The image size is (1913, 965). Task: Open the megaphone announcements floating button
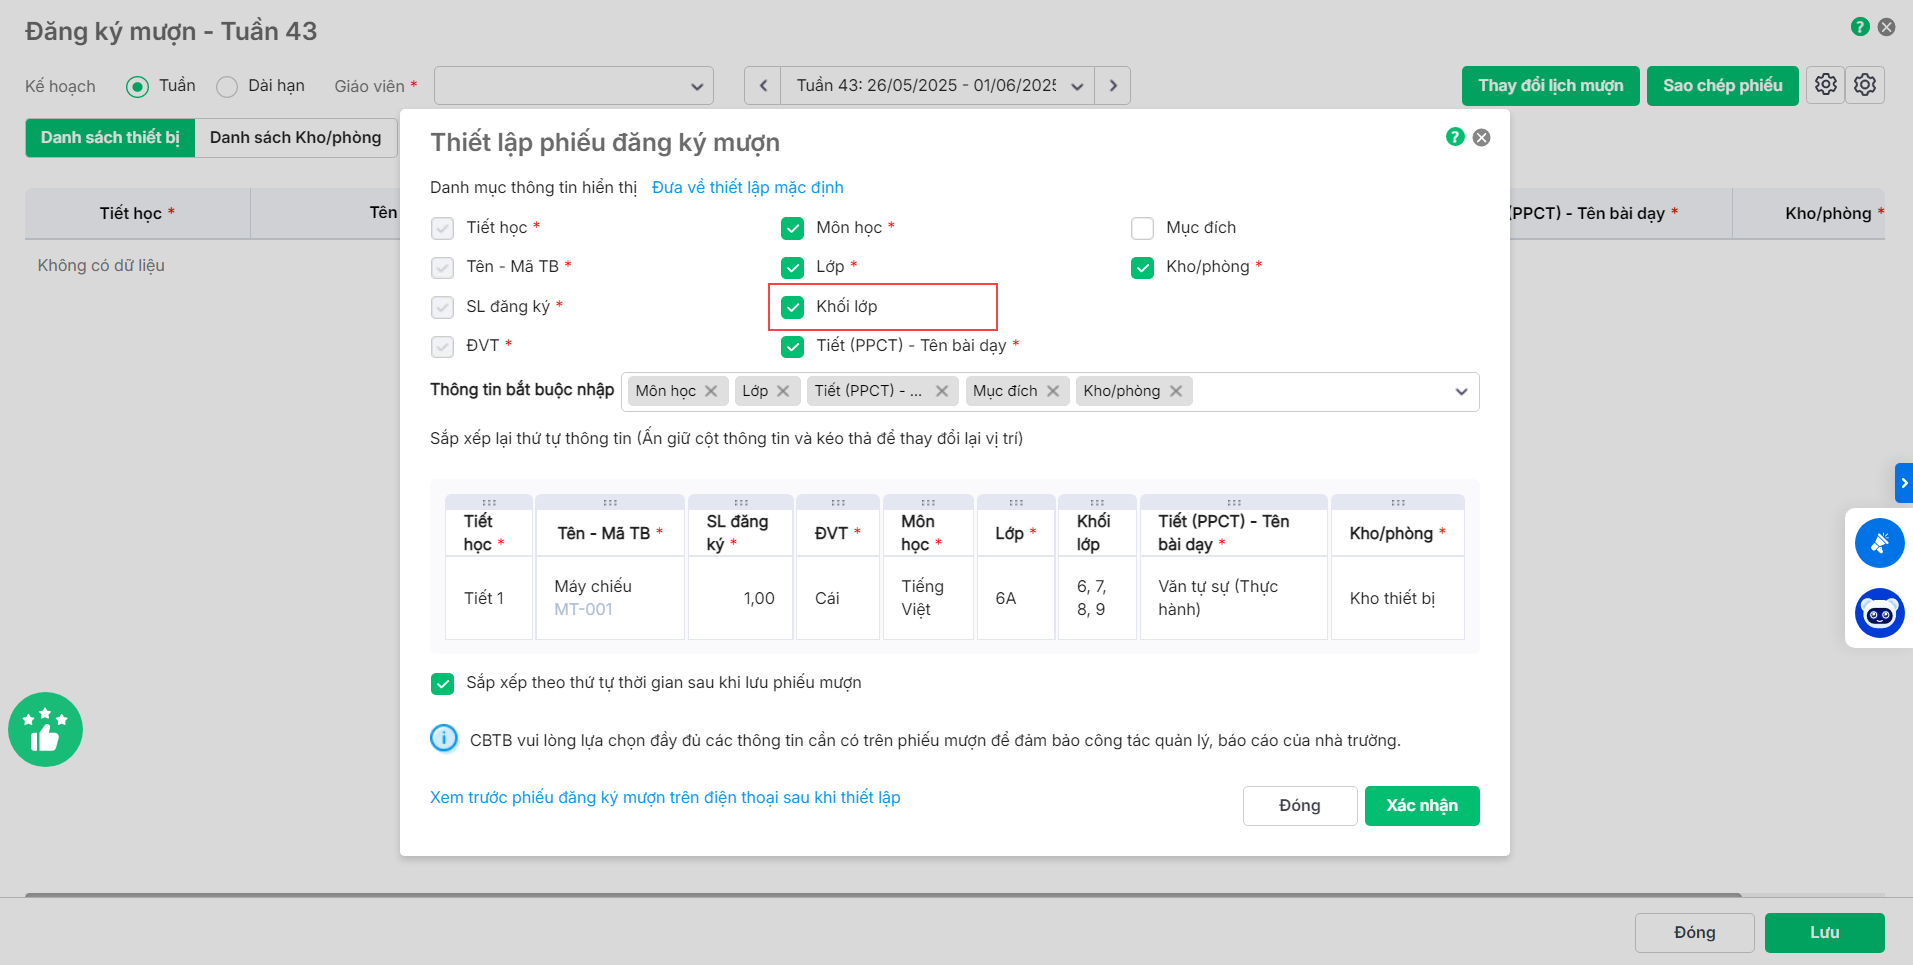(x=1880, y=543)
